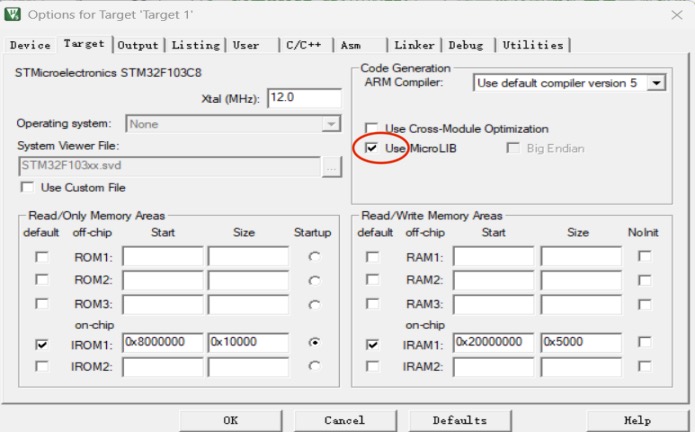Viewport: 695px width, 433px height.
Task: Select the IROM1 Startup radio button
Action: tap(314, 343)
